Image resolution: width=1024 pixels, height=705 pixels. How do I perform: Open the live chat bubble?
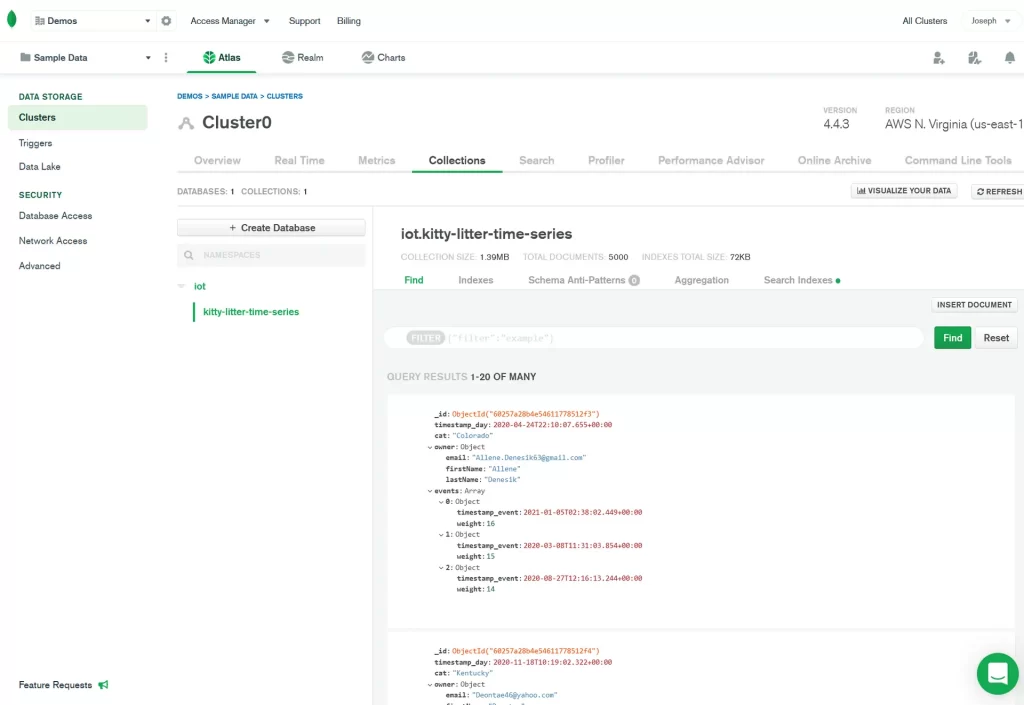click(x=997, y=674)
